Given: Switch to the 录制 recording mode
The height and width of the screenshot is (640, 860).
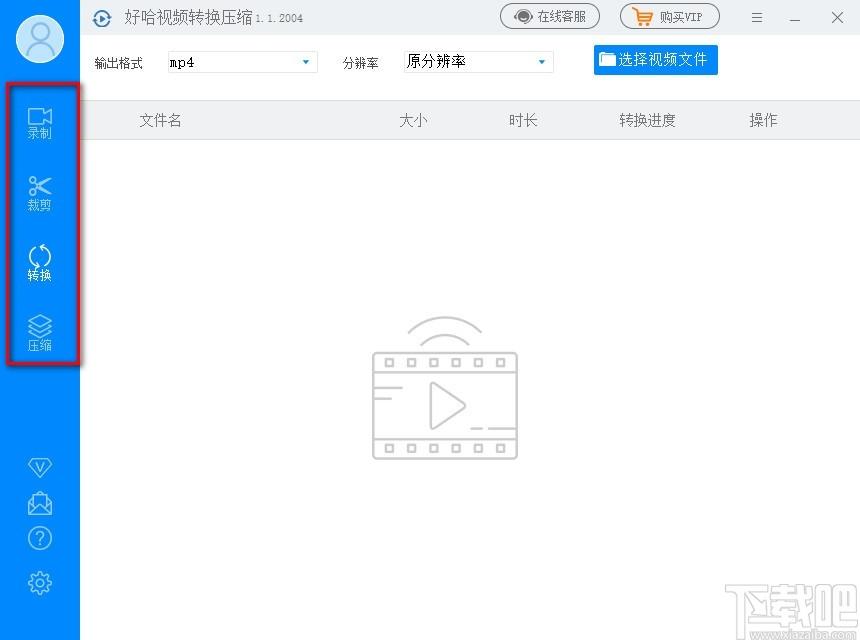Looking at the screenshot, I should pos(39,123).
